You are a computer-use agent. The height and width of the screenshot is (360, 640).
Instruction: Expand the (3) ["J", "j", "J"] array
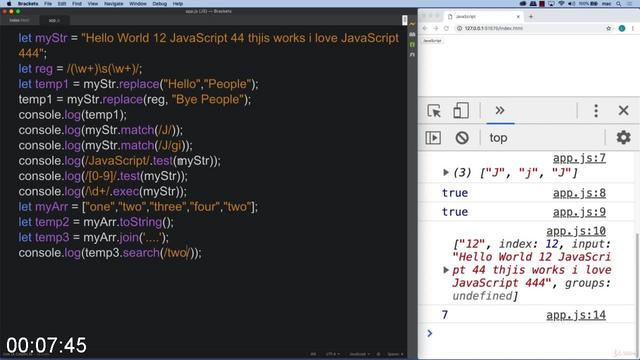tap(446, 173)
